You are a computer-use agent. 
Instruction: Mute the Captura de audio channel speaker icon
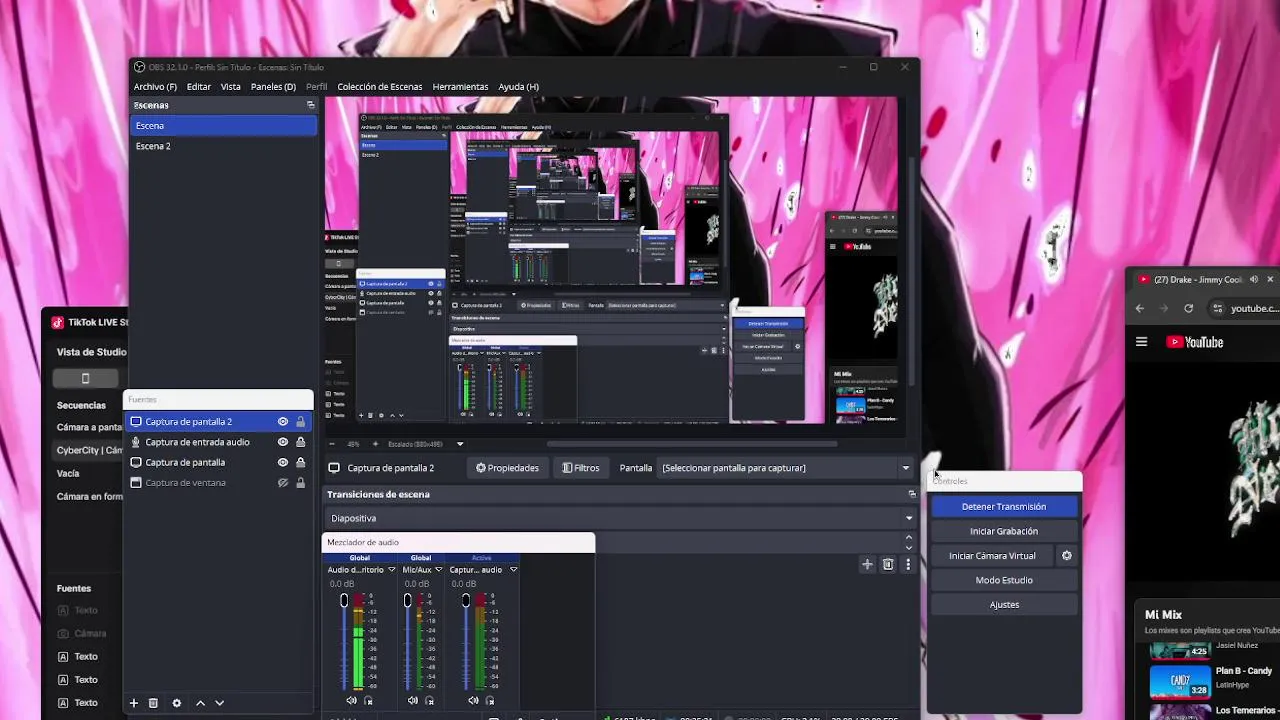(x=473, y=701)
